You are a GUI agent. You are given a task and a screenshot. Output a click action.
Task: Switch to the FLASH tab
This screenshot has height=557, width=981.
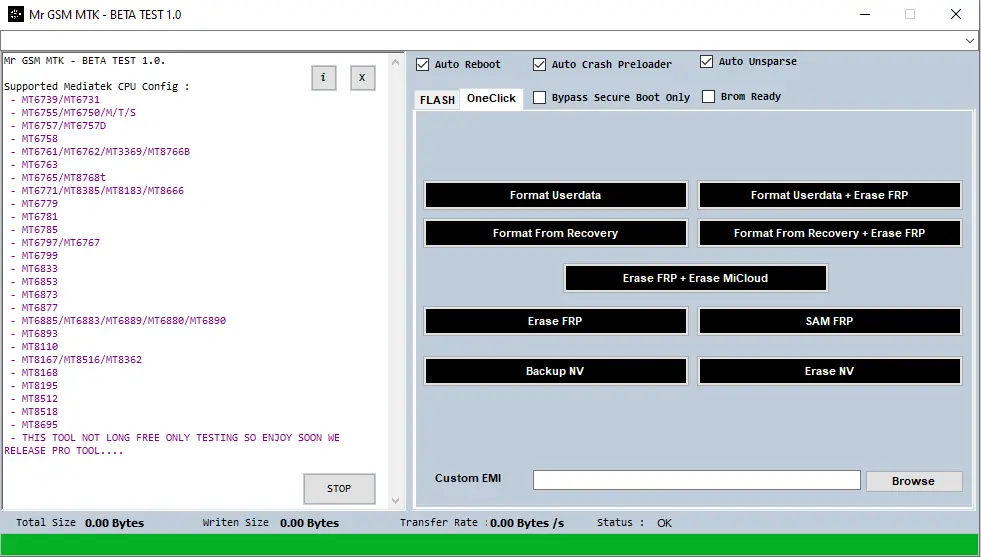click(437, 100)
